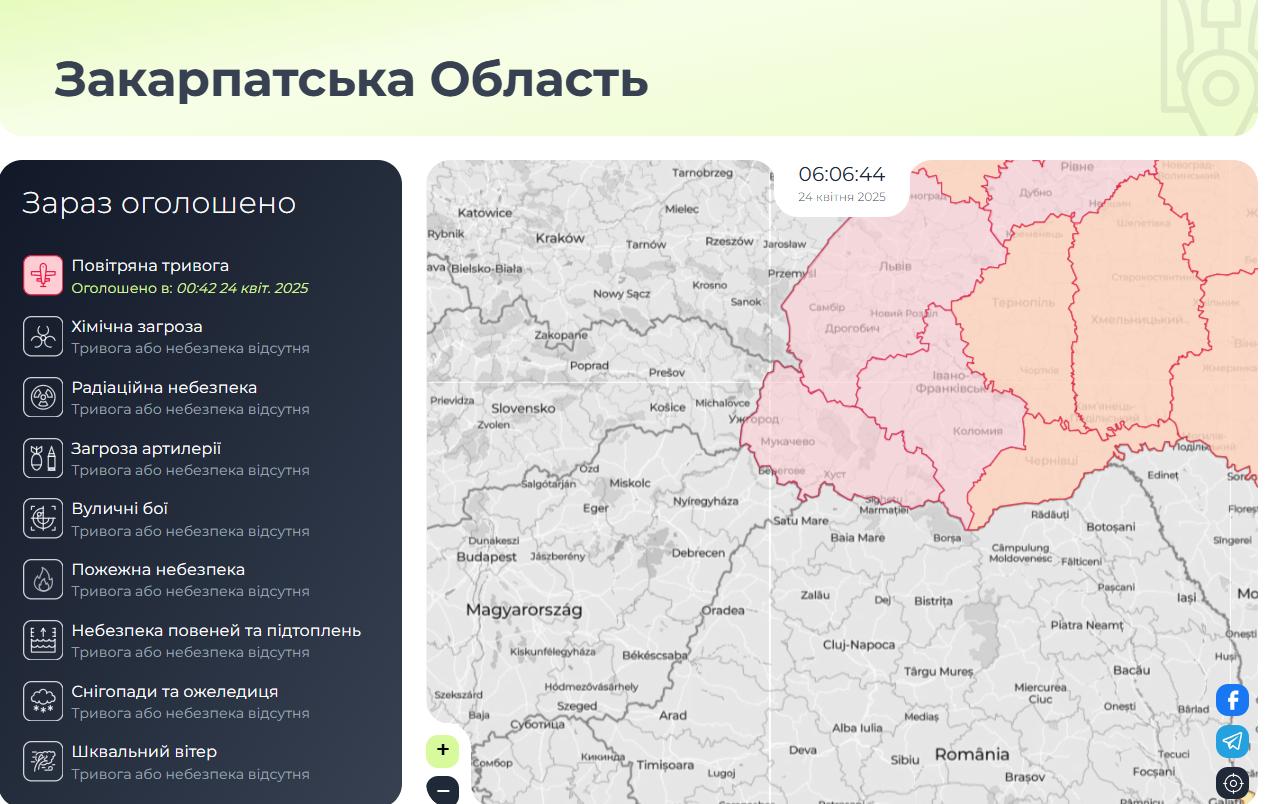Viewport: 1265px width, 804px height.
Task: Click Slovensko country label on map
Action: tap(523, 408)
